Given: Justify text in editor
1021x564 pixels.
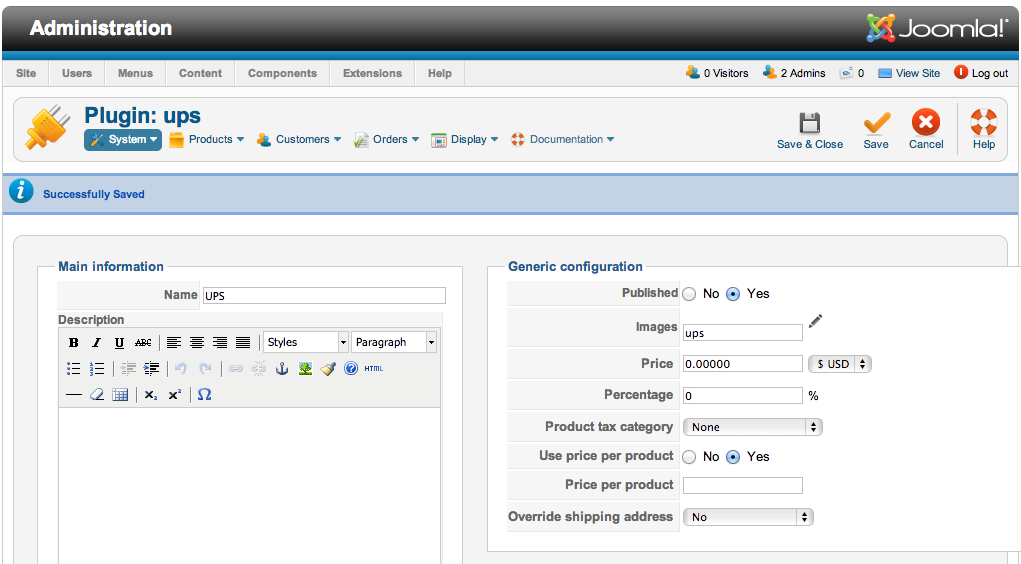Looking at the screenshot, I should coord(243,343).
